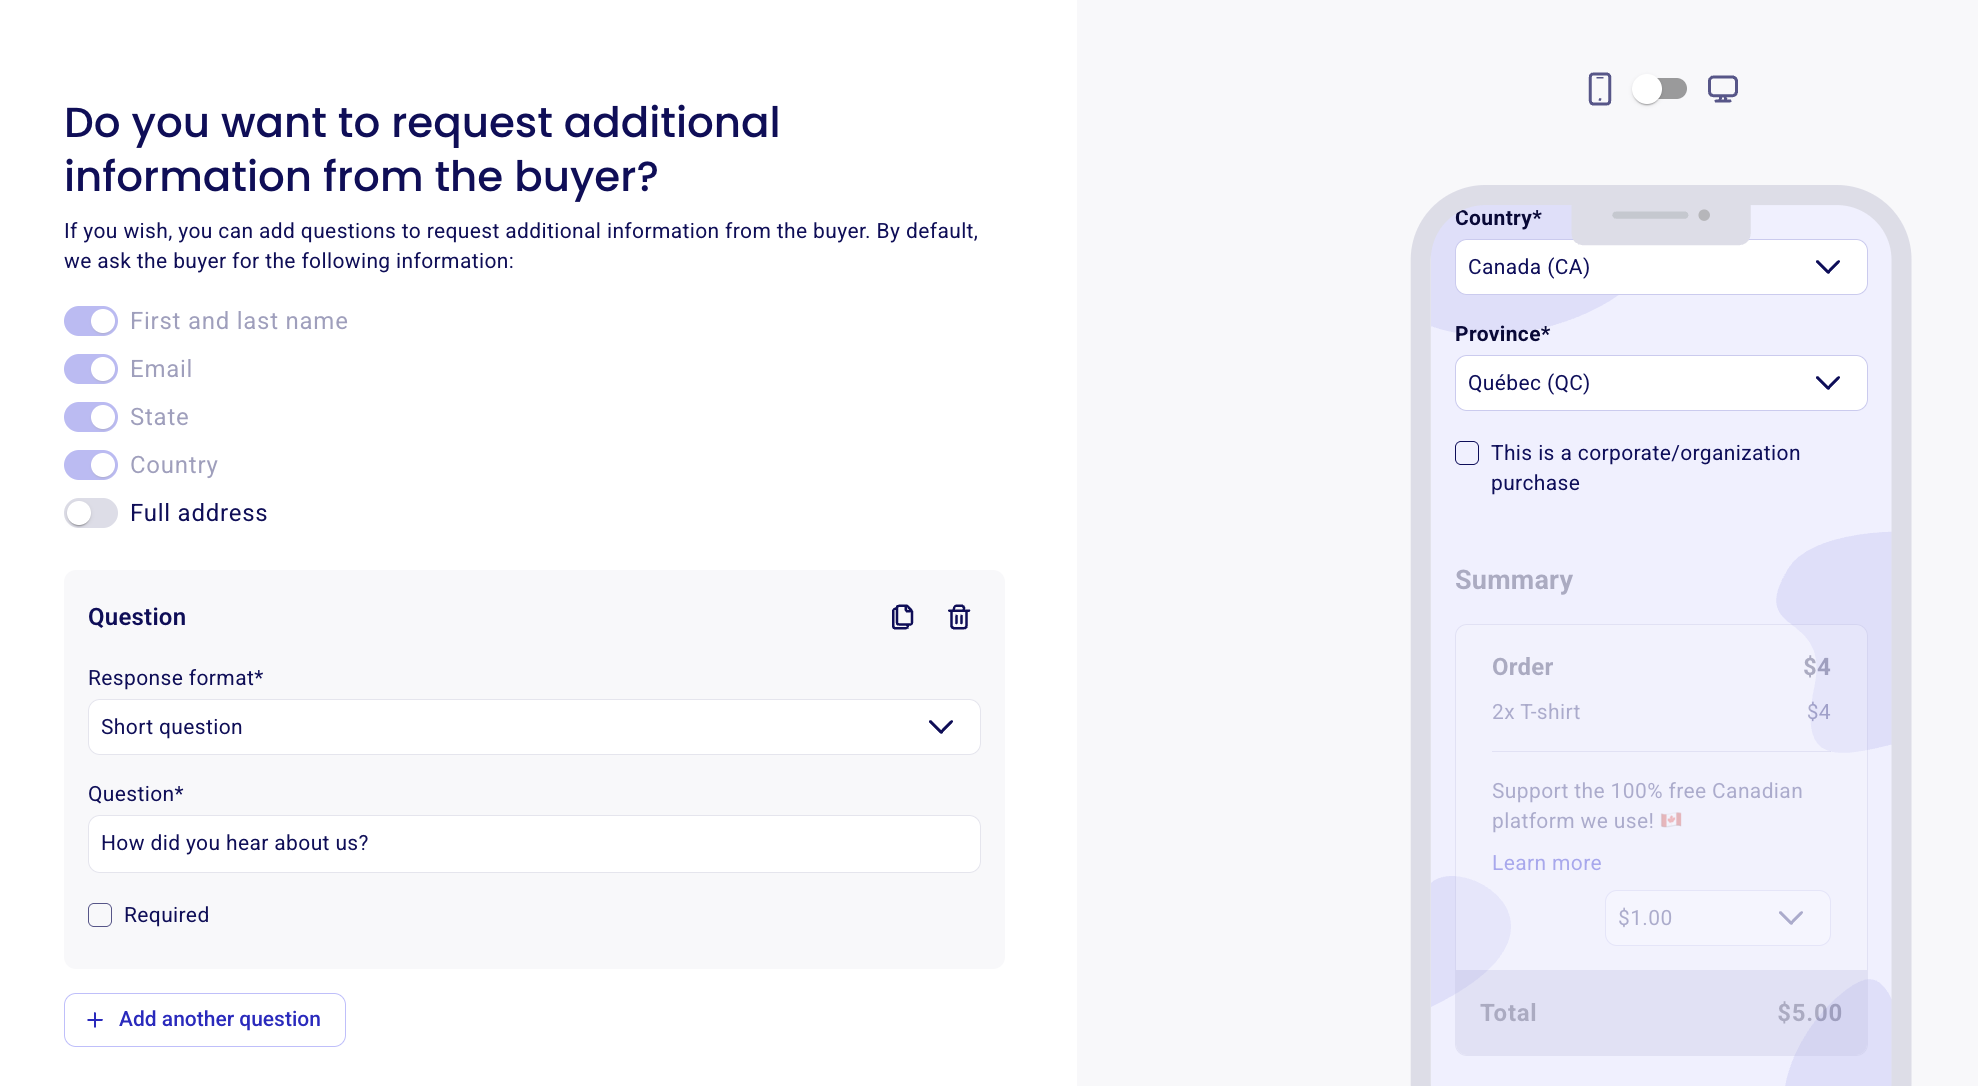The width and height of the screenshot is (1978, 1086).
Task: Enable the Full address toggle
Action: 91,513
